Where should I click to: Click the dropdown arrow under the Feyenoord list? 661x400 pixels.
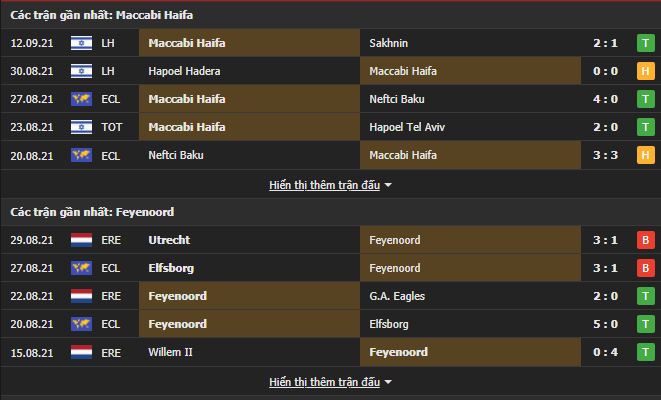tap(388, 383)
